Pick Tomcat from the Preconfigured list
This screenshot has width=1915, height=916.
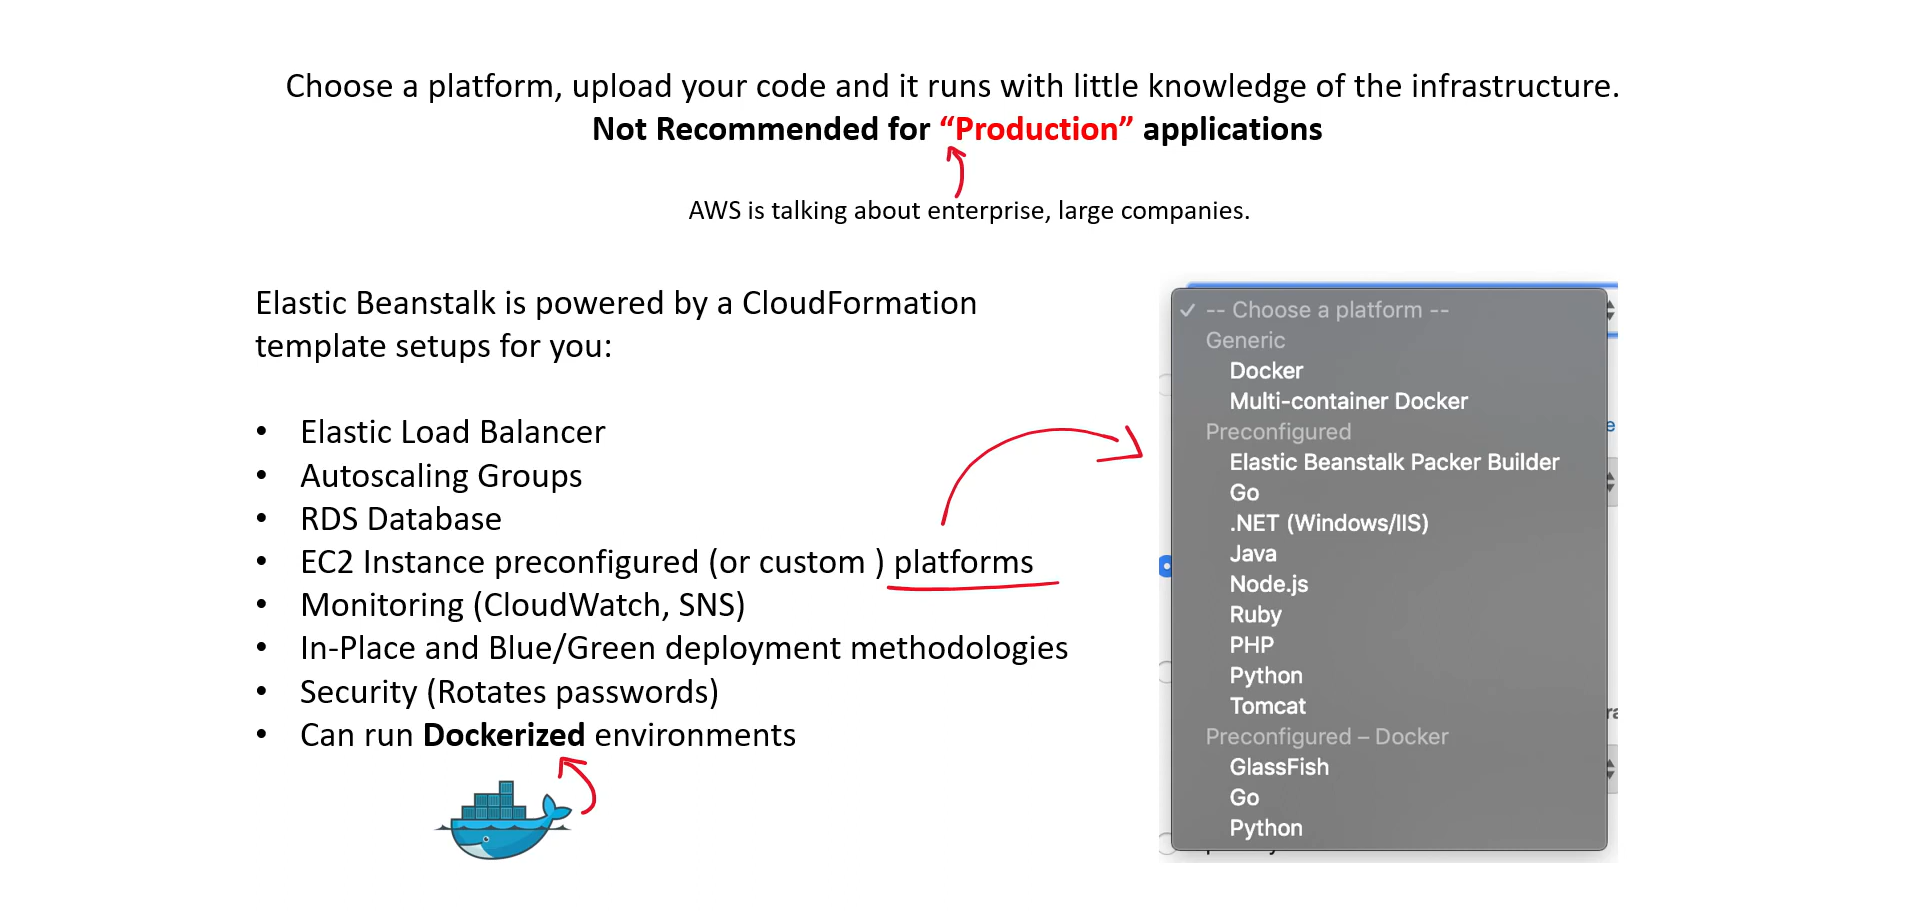1268,706
